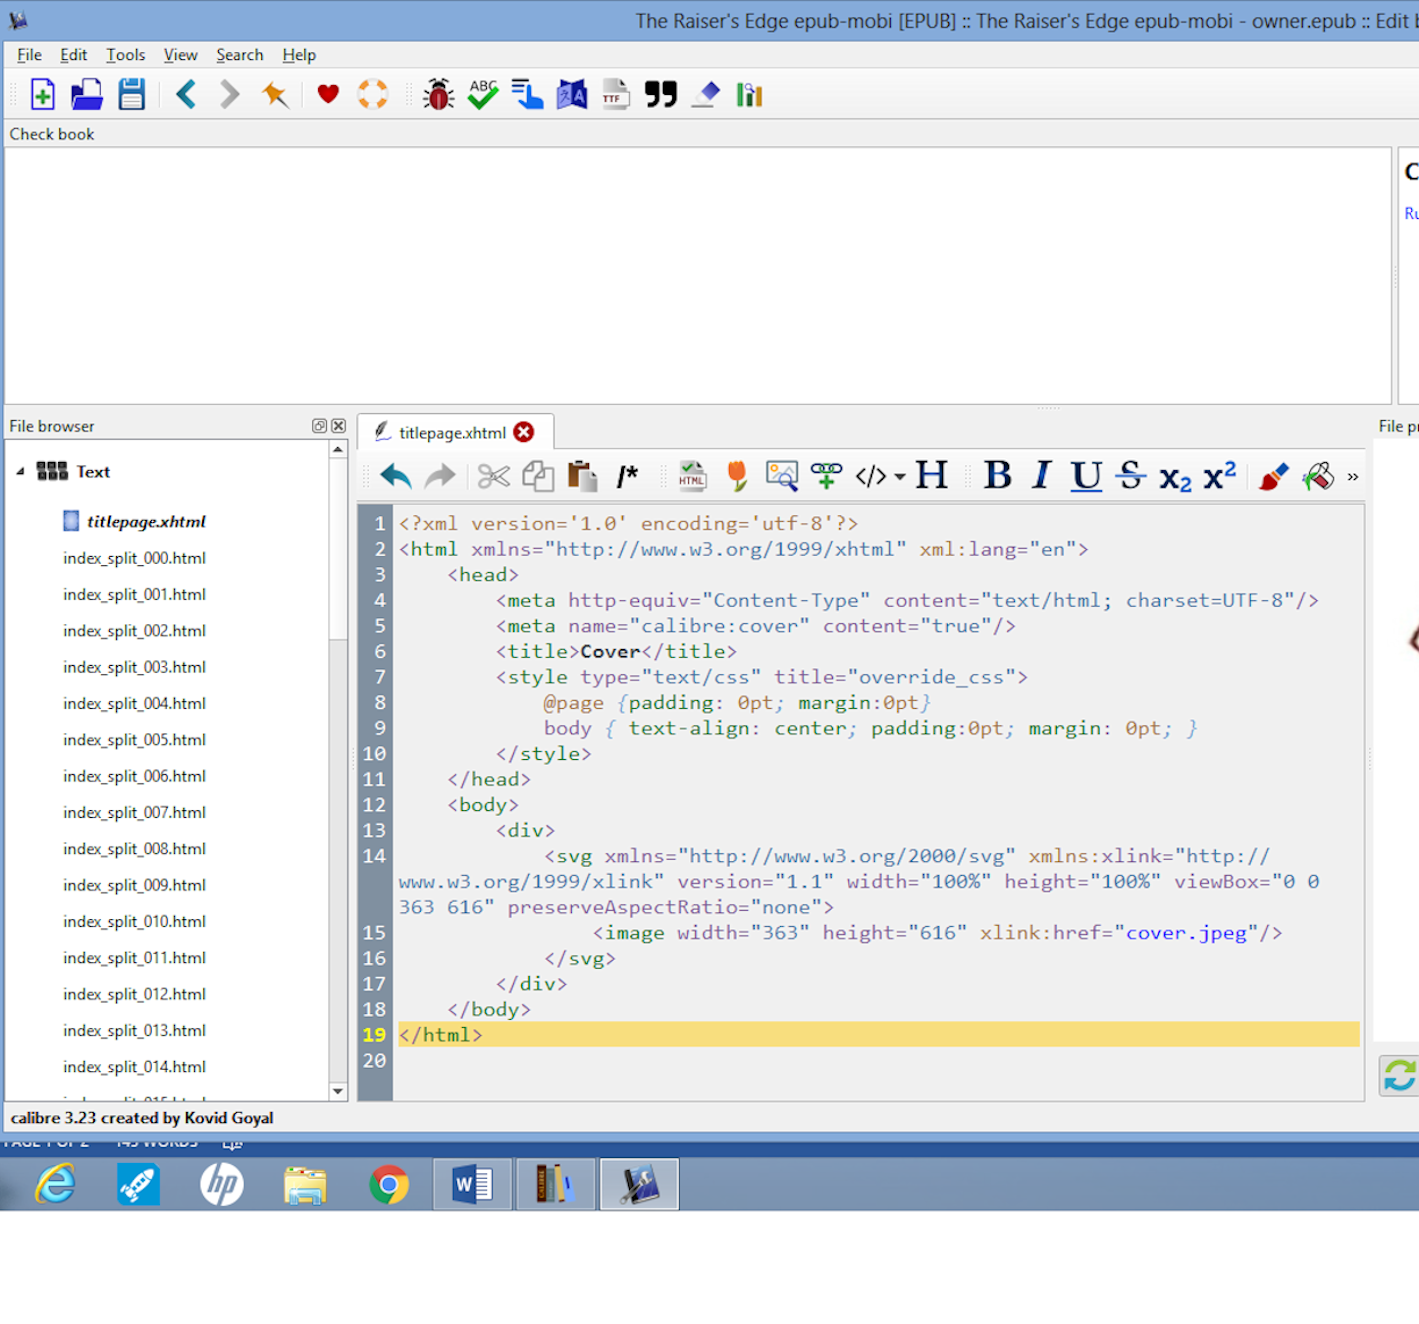Viewport: 1419px width, 1324px height.
Task: Close the titlepage.xhtml tab
Action: (x=523, y=432)
